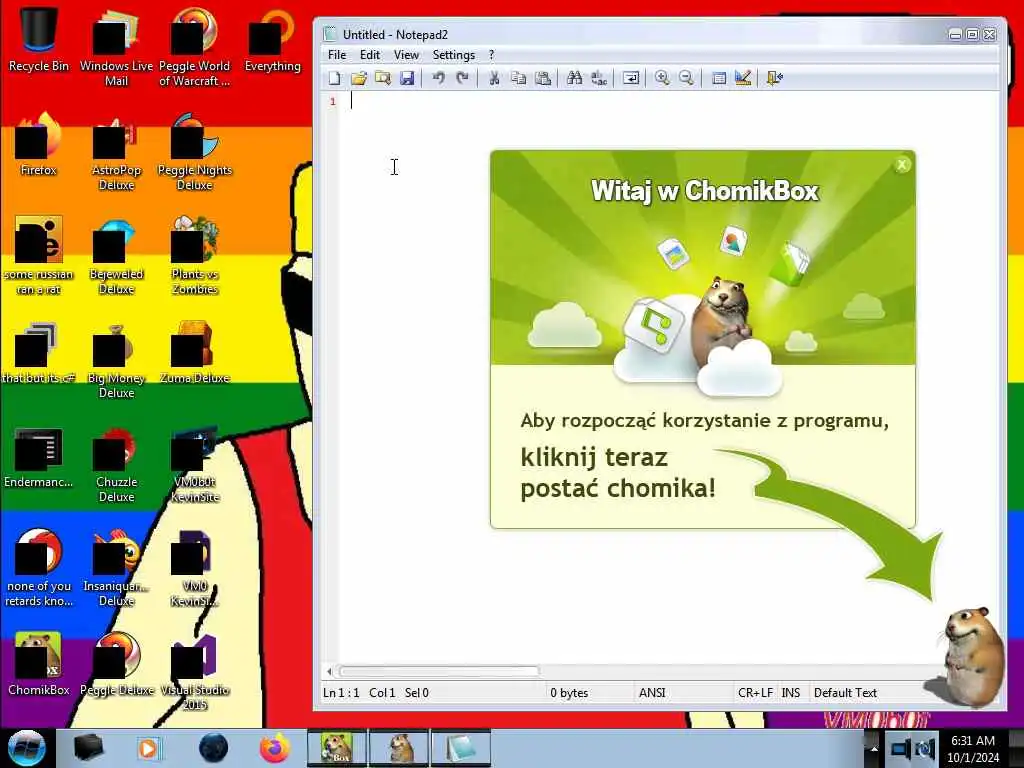
Task: Click the Replace toolbar icon
Action: [599, 78]
